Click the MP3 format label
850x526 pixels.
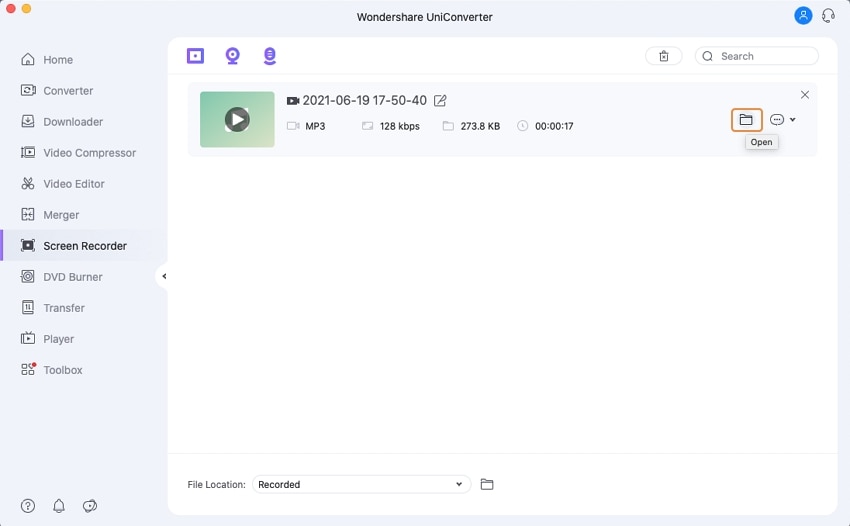315,126
